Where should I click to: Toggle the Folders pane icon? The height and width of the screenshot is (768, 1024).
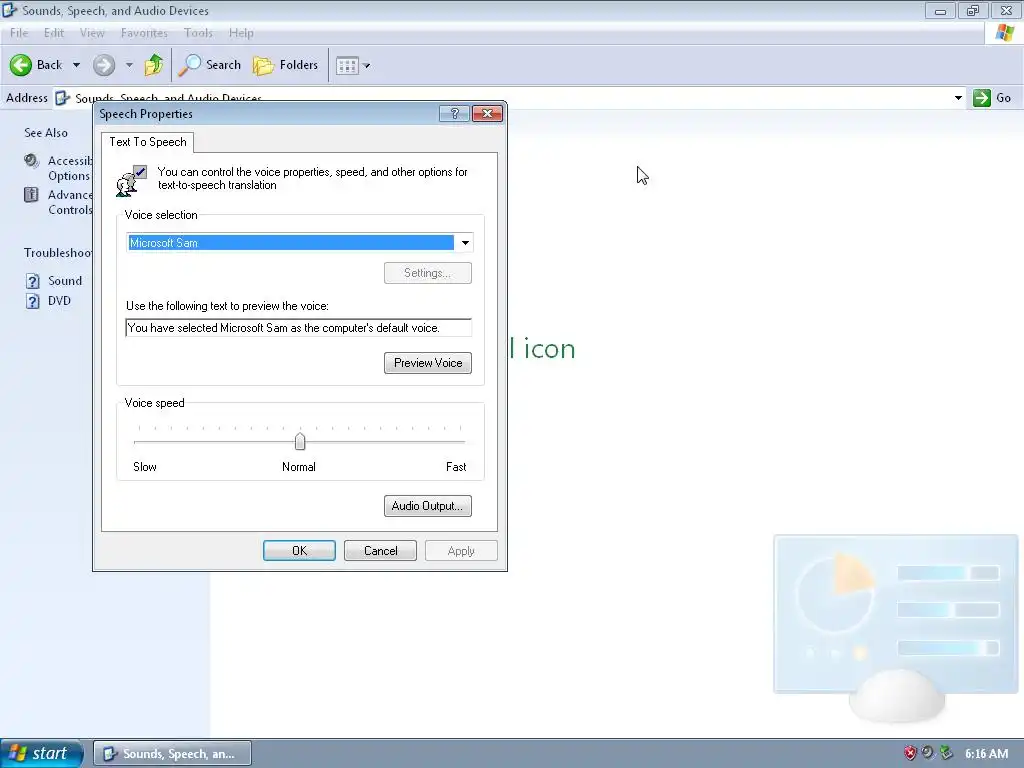click(263, 65)
